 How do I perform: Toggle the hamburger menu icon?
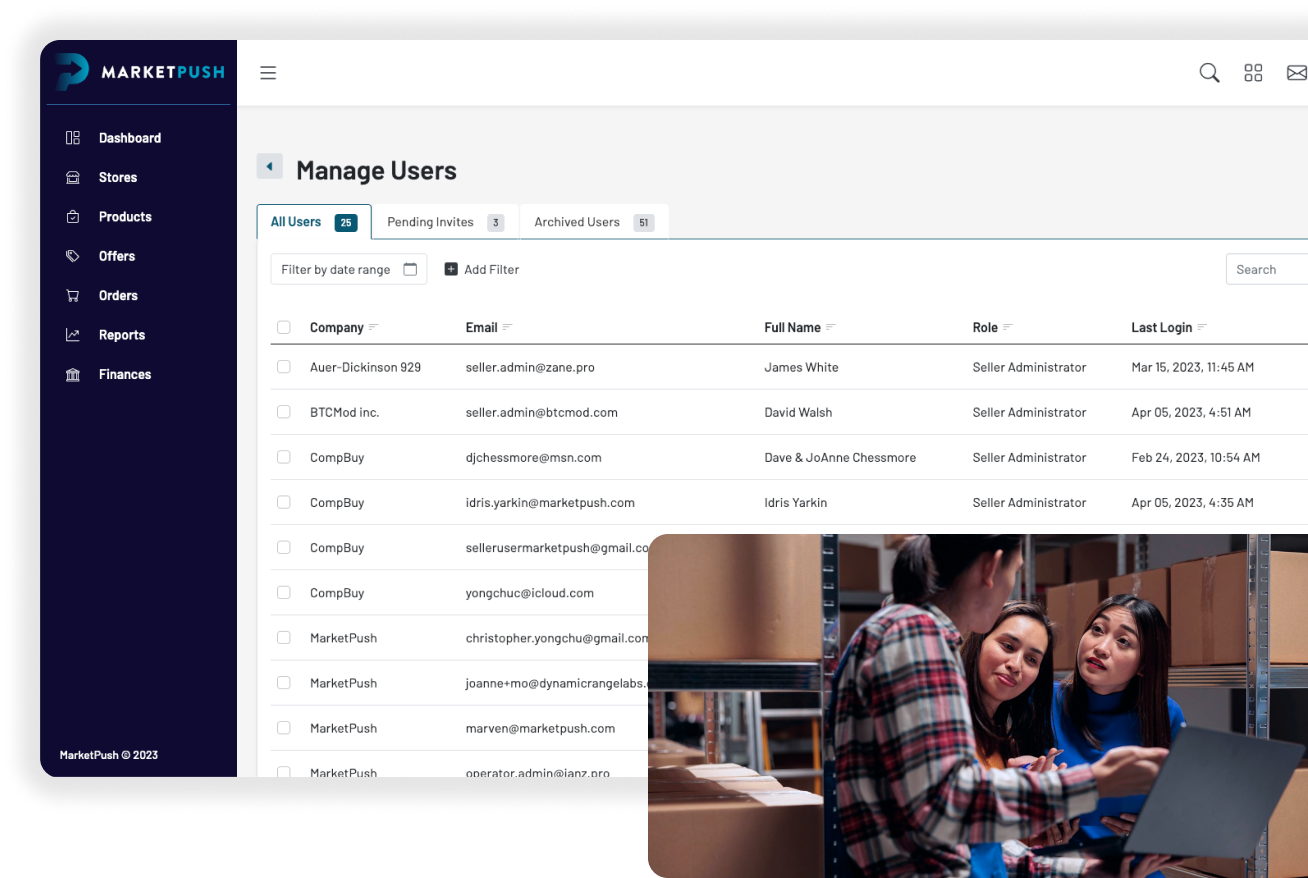pyautogui.click(x=268, y=73)
